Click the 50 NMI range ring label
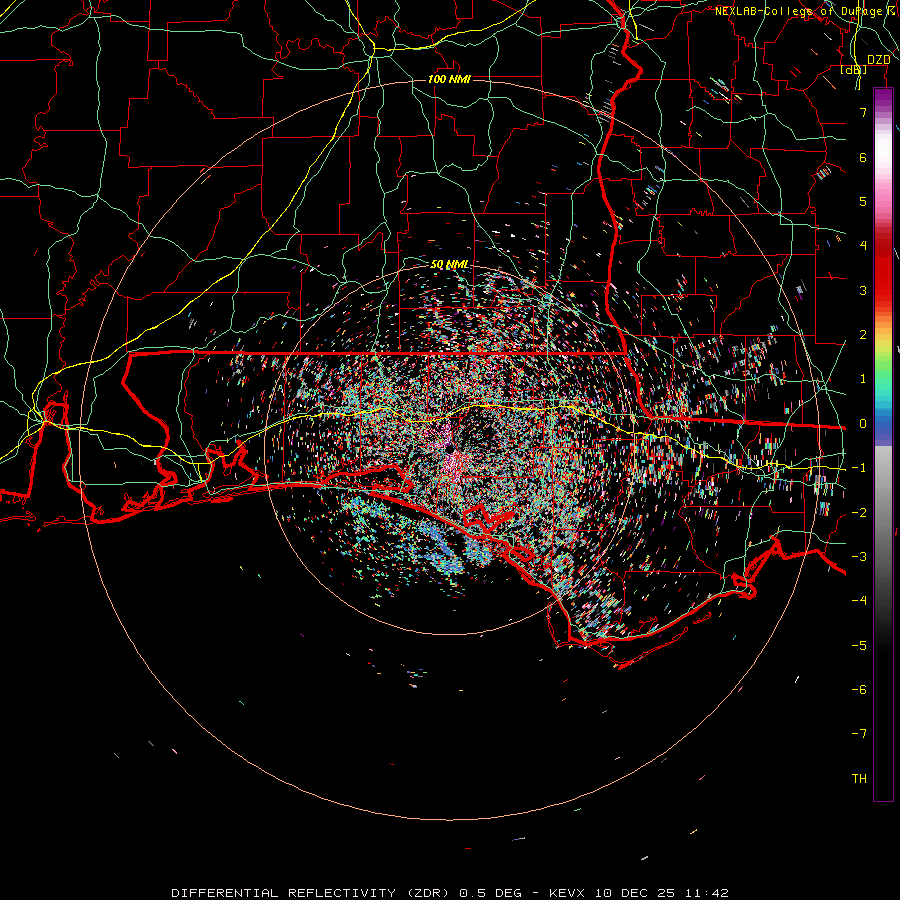The image size is (900, 900). coord(449,264)
